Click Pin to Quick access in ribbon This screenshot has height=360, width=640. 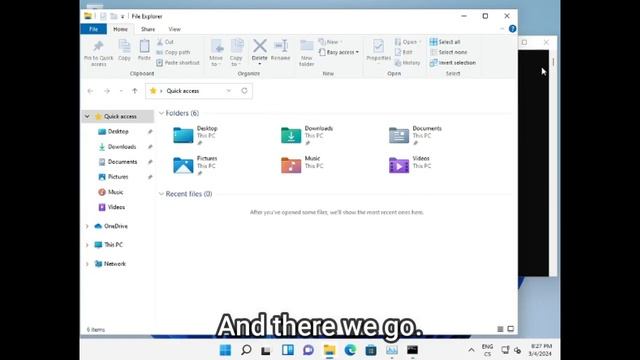98,53
